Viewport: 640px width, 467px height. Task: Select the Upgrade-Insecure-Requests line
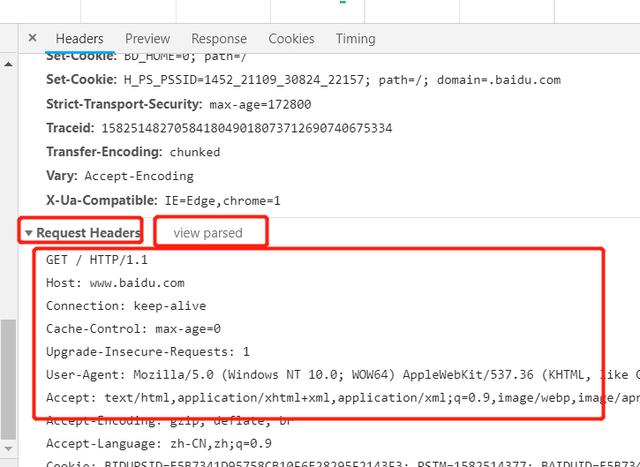click(148, 351)
